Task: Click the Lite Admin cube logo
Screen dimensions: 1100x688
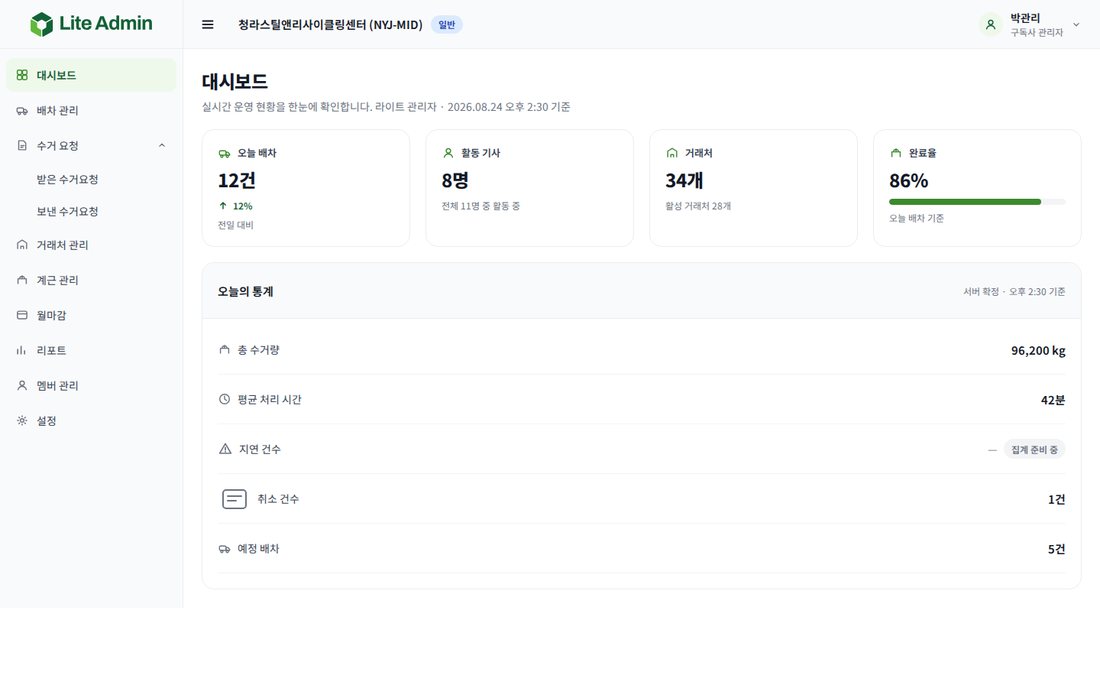Action: pyautogui.click(x=41, y=24)
